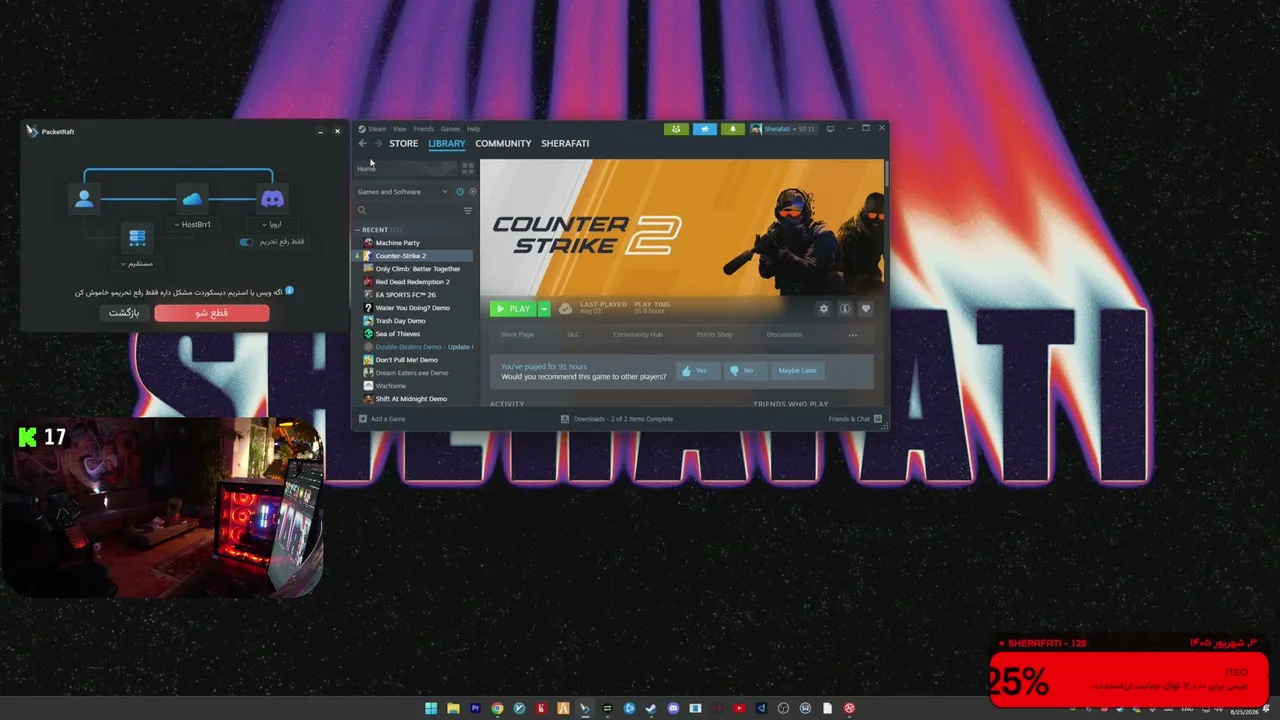This screenshot has height=720, width=1280.
Task: Answer No to recommendation prompt
Action: click(744, 371)
